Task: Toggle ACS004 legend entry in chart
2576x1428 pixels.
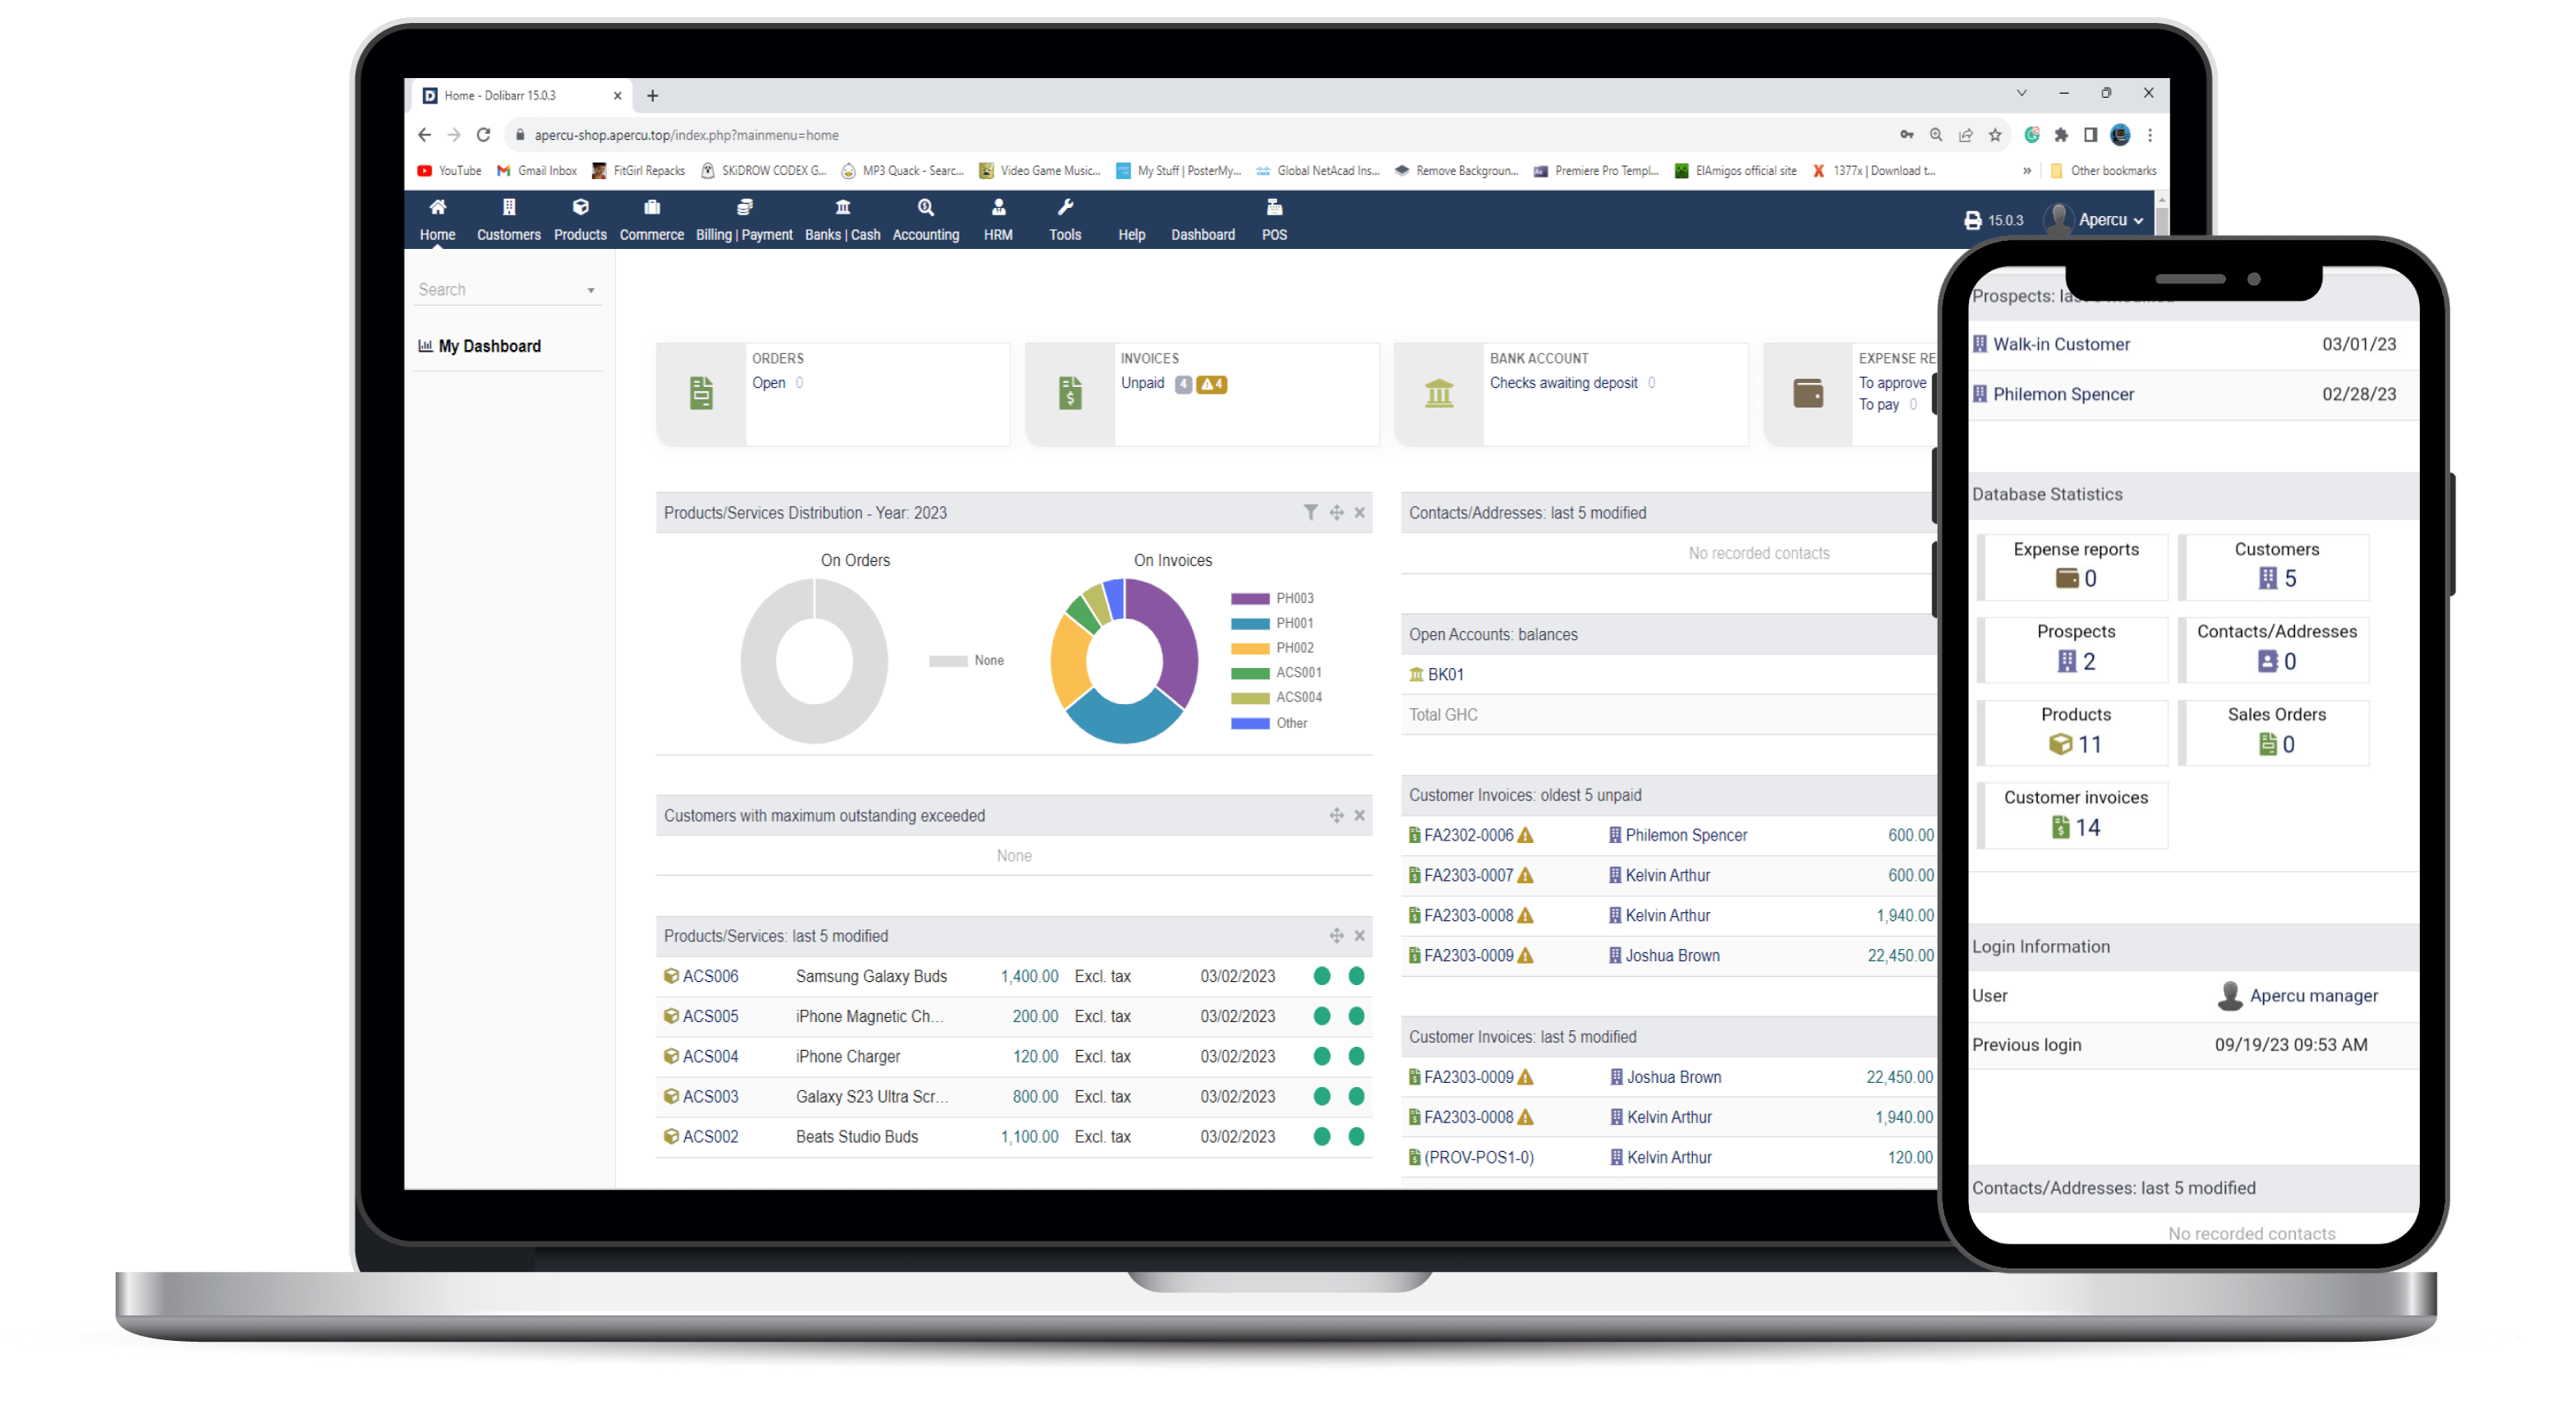Action: 1276,697
